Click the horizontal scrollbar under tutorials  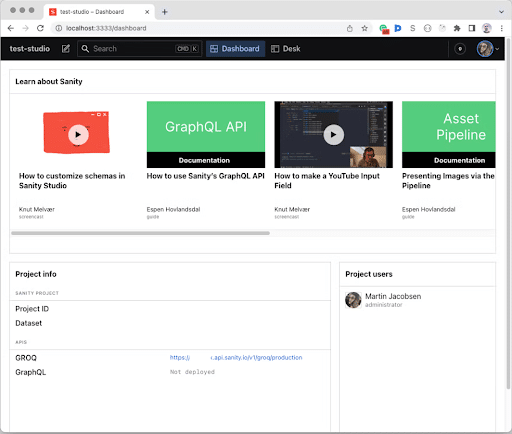[x=140, y=233]
